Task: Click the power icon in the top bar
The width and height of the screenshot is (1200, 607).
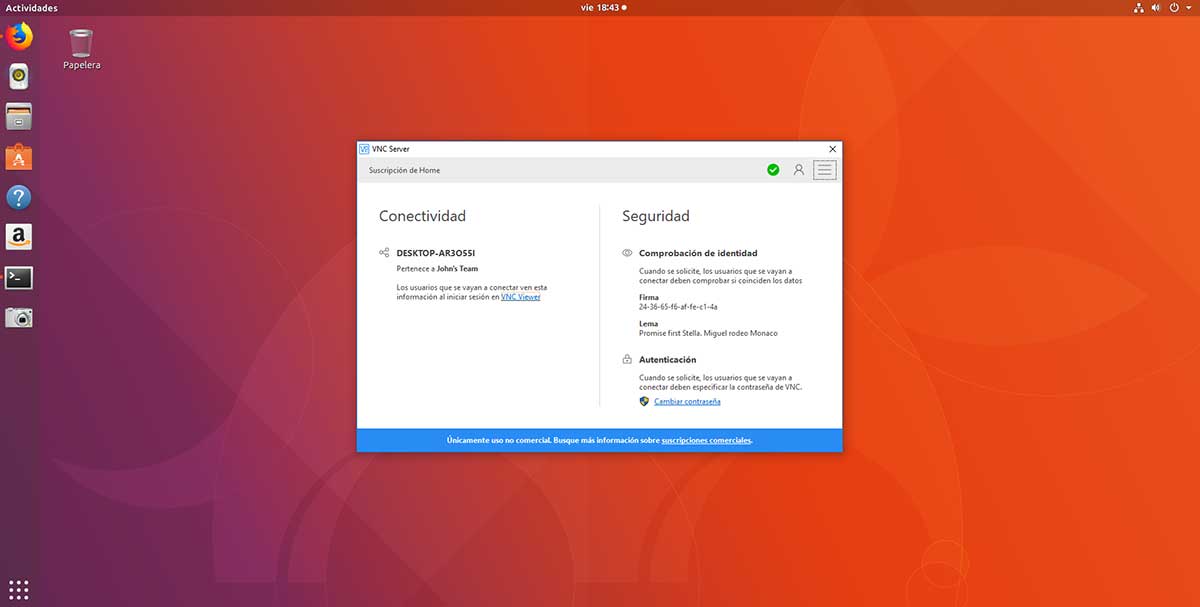Action: coord(1174,8)
